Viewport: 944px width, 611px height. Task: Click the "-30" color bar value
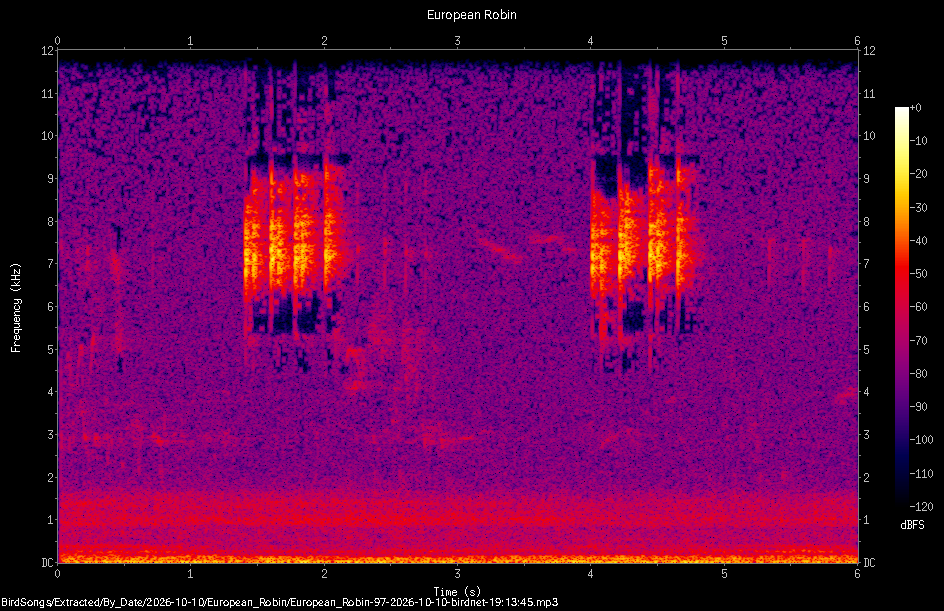point(918,208)
